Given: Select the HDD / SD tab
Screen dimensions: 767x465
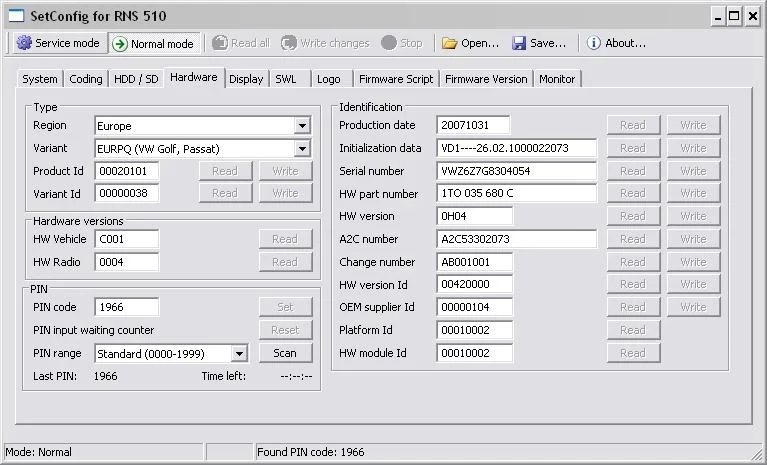Looking at the screenshot, I should (136, 79).
